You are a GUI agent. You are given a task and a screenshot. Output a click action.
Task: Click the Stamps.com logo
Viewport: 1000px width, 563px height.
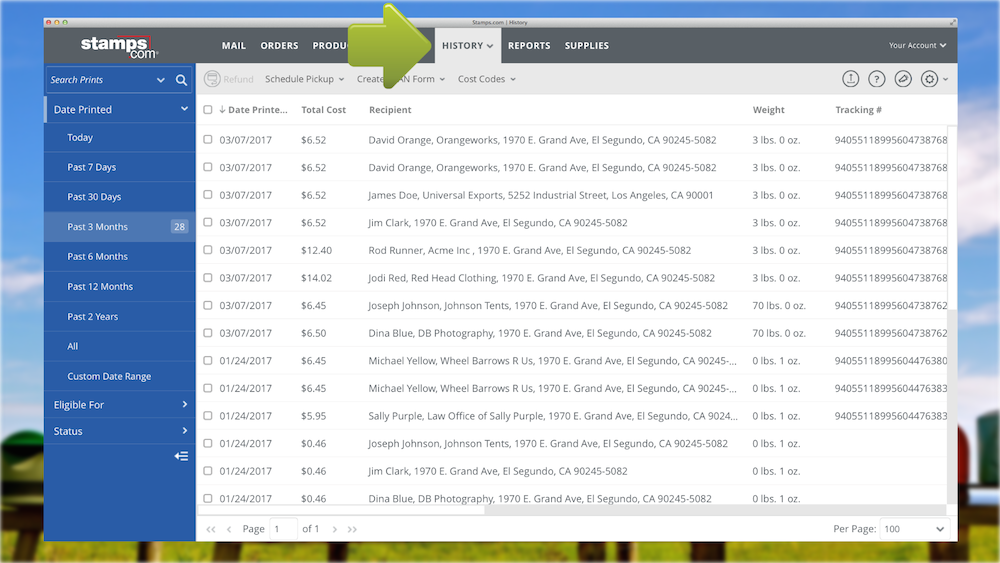pyautogui.click(x=119, y=46)
